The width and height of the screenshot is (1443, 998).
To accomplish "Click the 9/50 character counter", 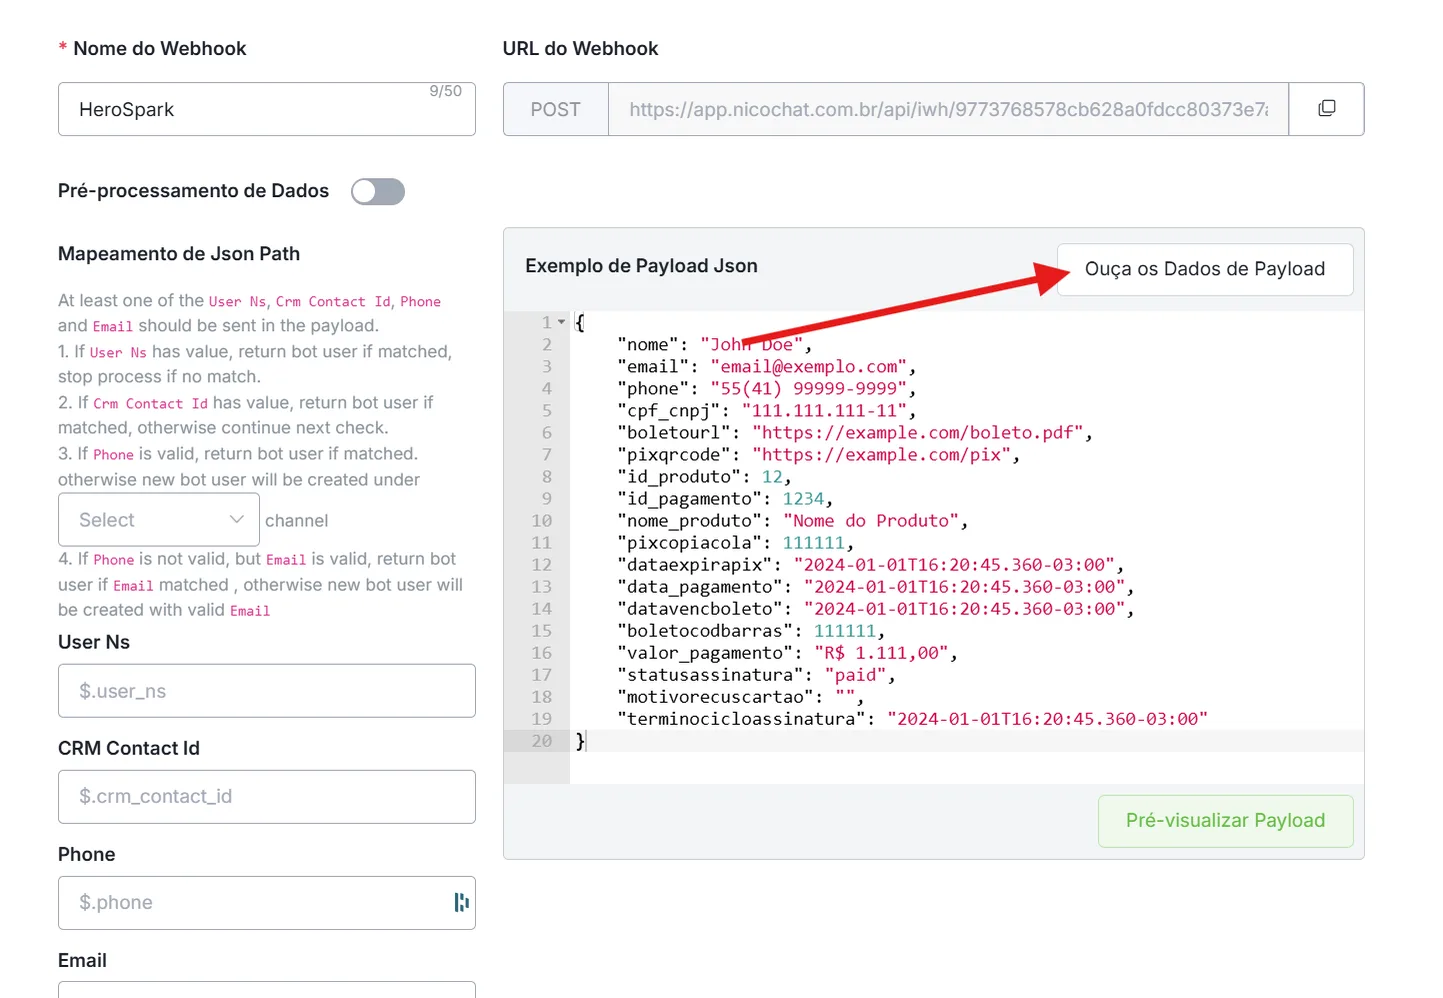I will click(x=446, y=91).
